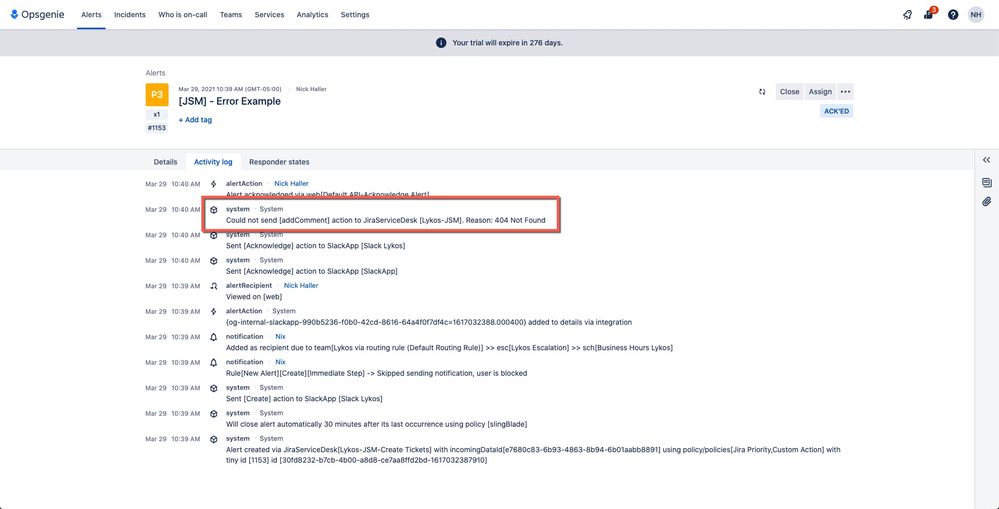999x509 pixels.
Task: Click the ACK'ED status badge
Action: [x=836, y=111]
